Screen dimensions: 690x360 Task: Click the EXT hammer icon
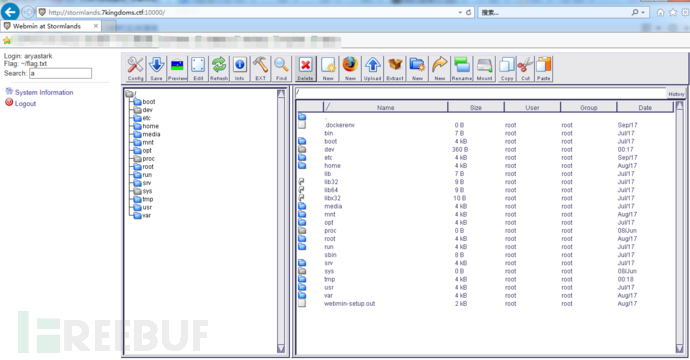(261, 69)
